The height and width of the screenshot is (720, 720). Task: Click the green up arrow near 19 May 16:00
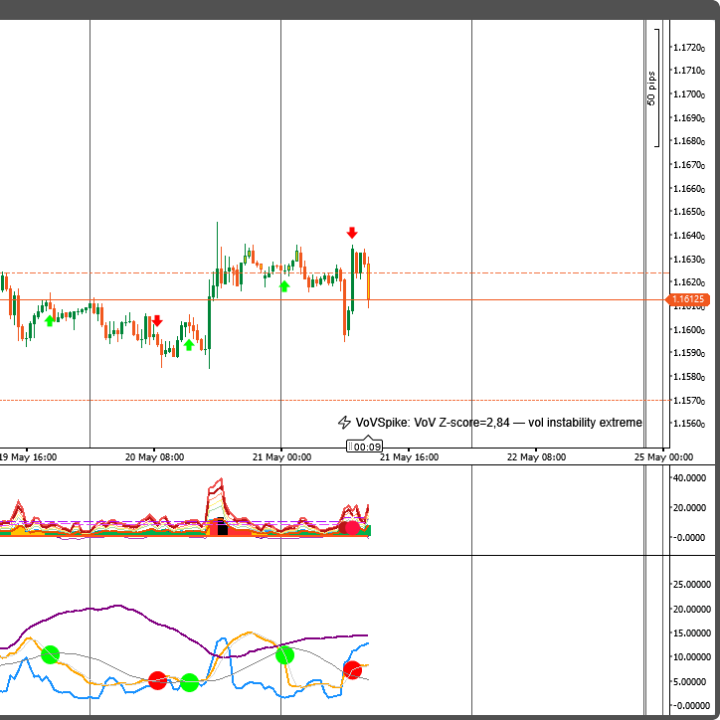[50, 321]
